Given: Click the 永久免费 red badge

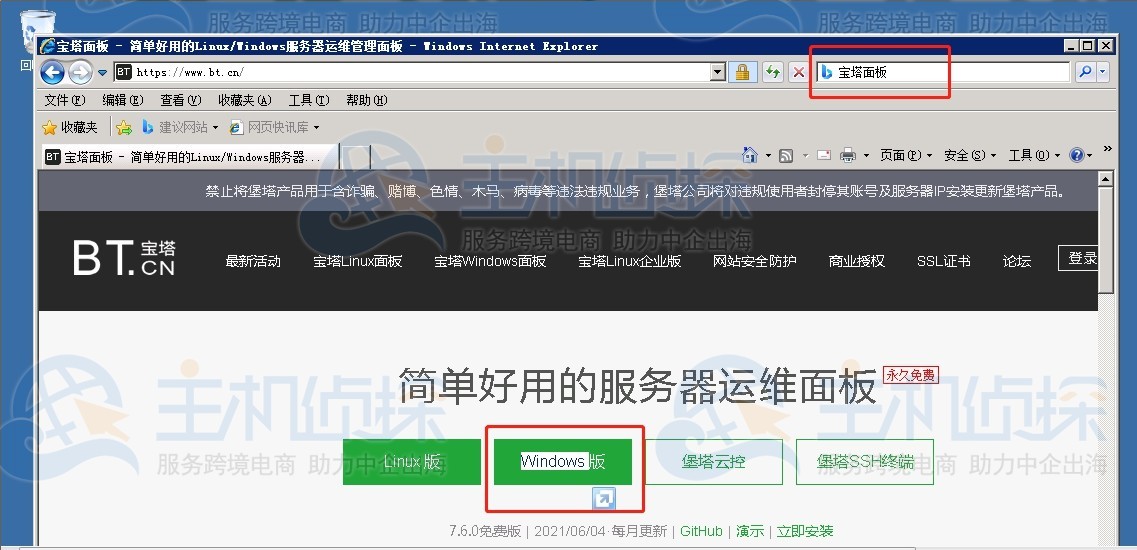Looking at the screenshot, I should (911, 375).
